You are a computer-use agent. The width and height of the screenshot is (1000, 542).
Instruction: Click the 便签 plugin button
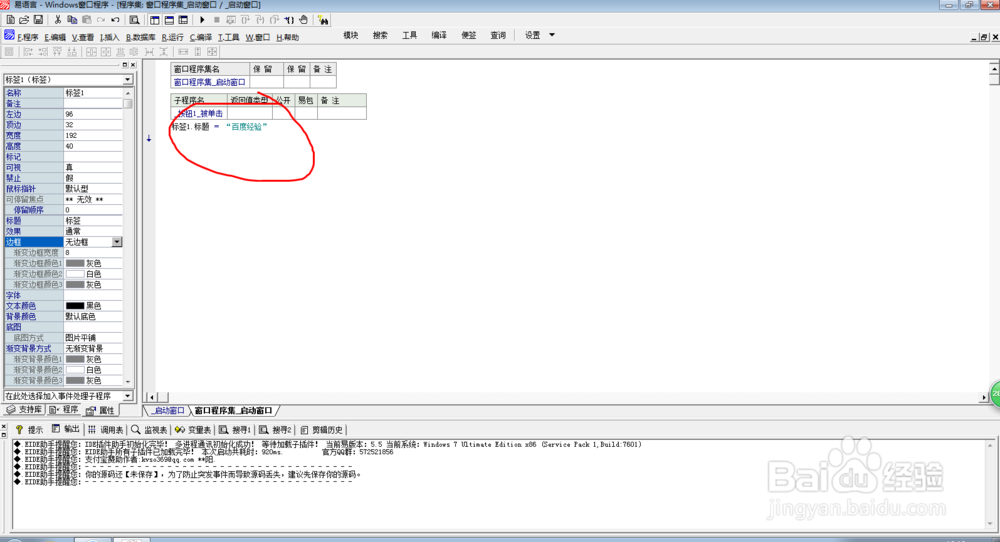coord(469,35)
